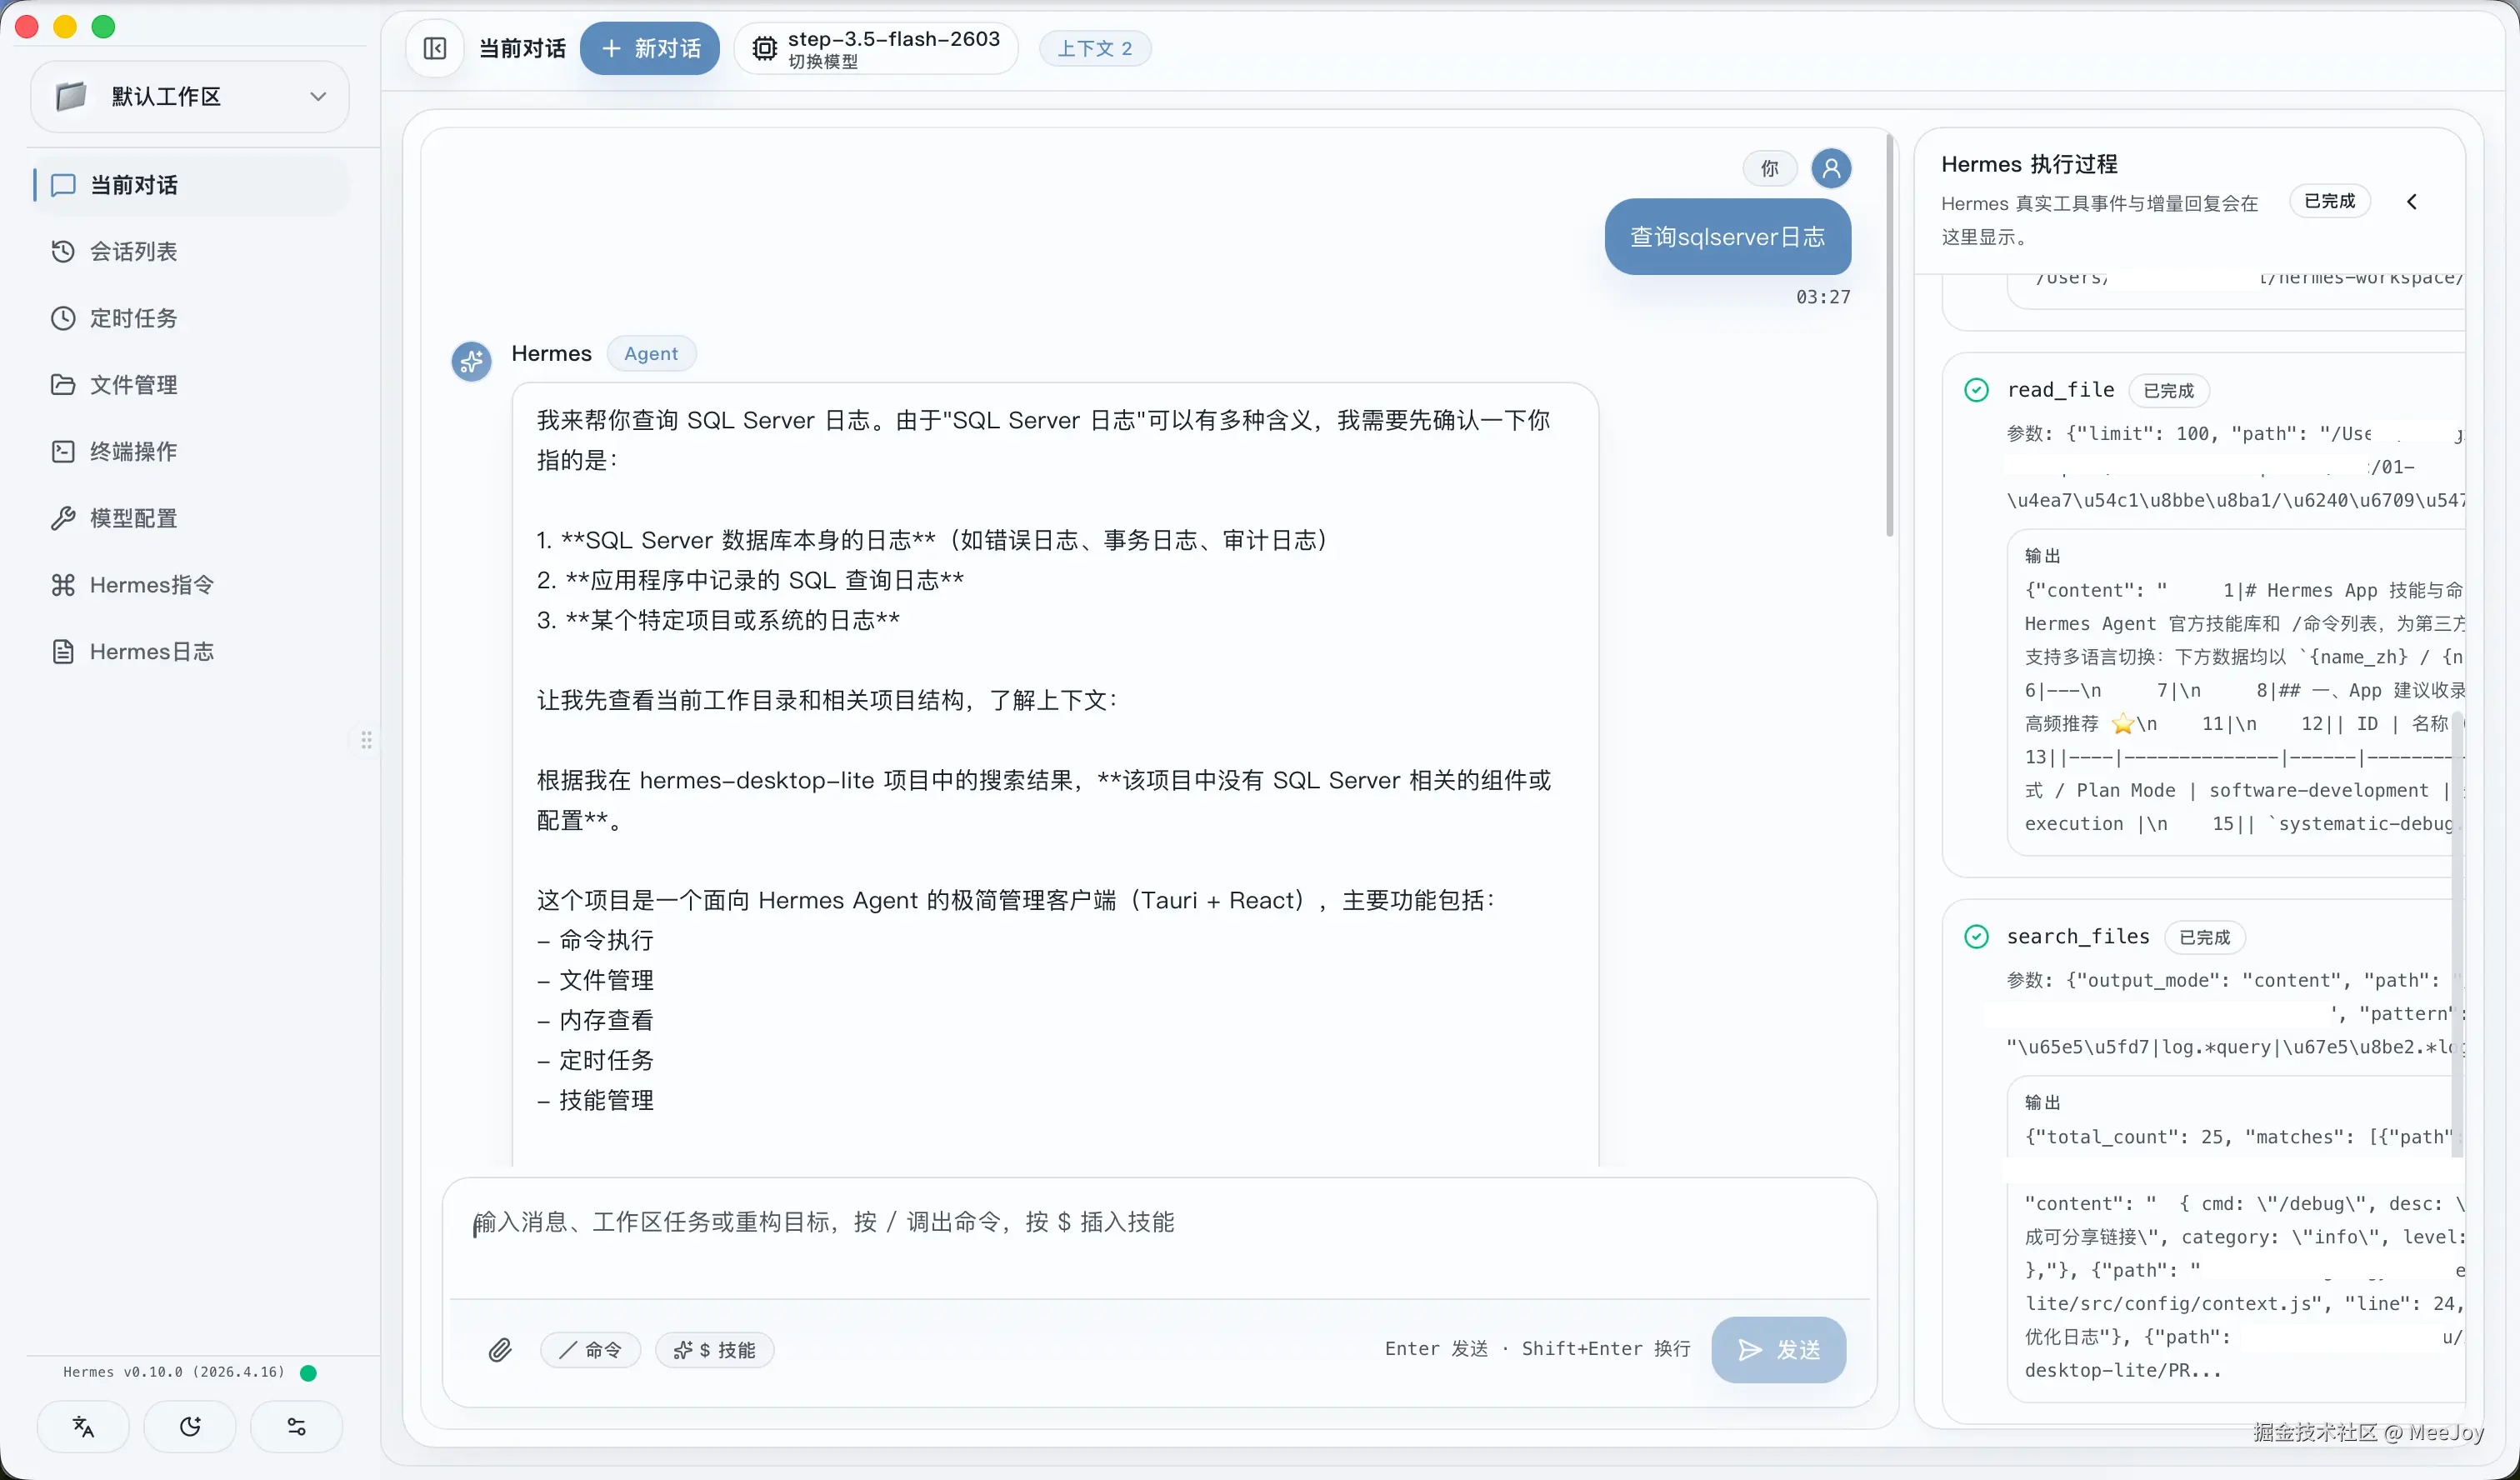This screenshot has width=2520, height=1480.
Task: Open 终端操作 from sidebar
Action: tap(133, 451)
